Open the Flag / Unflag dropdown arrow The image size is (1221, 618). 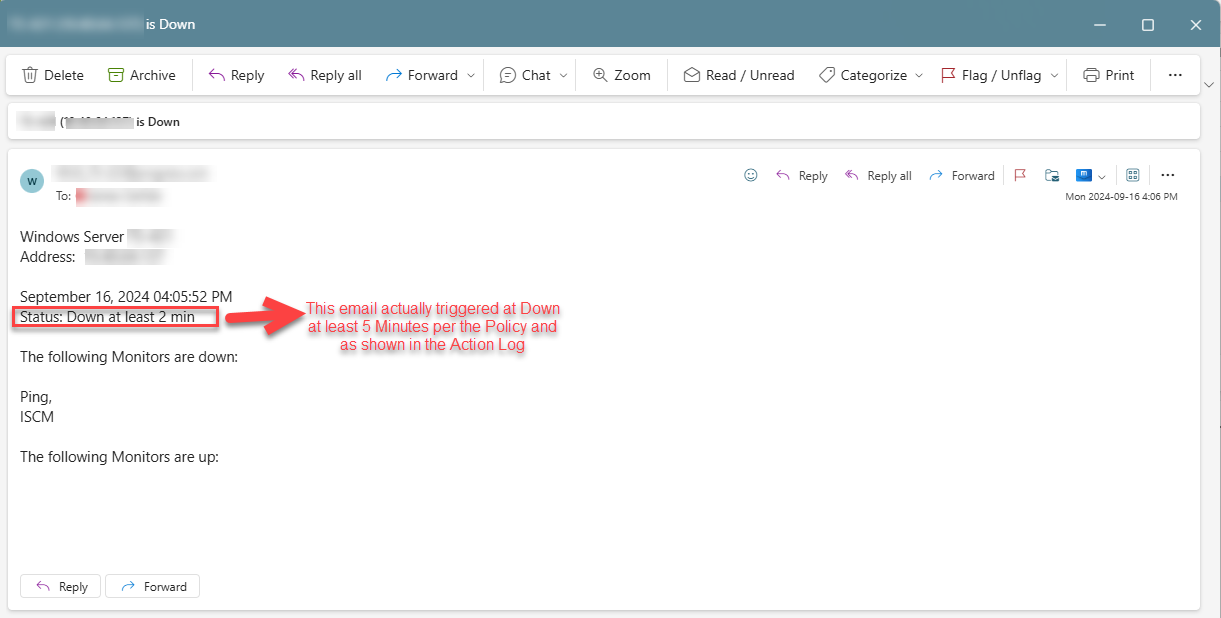1054,75
